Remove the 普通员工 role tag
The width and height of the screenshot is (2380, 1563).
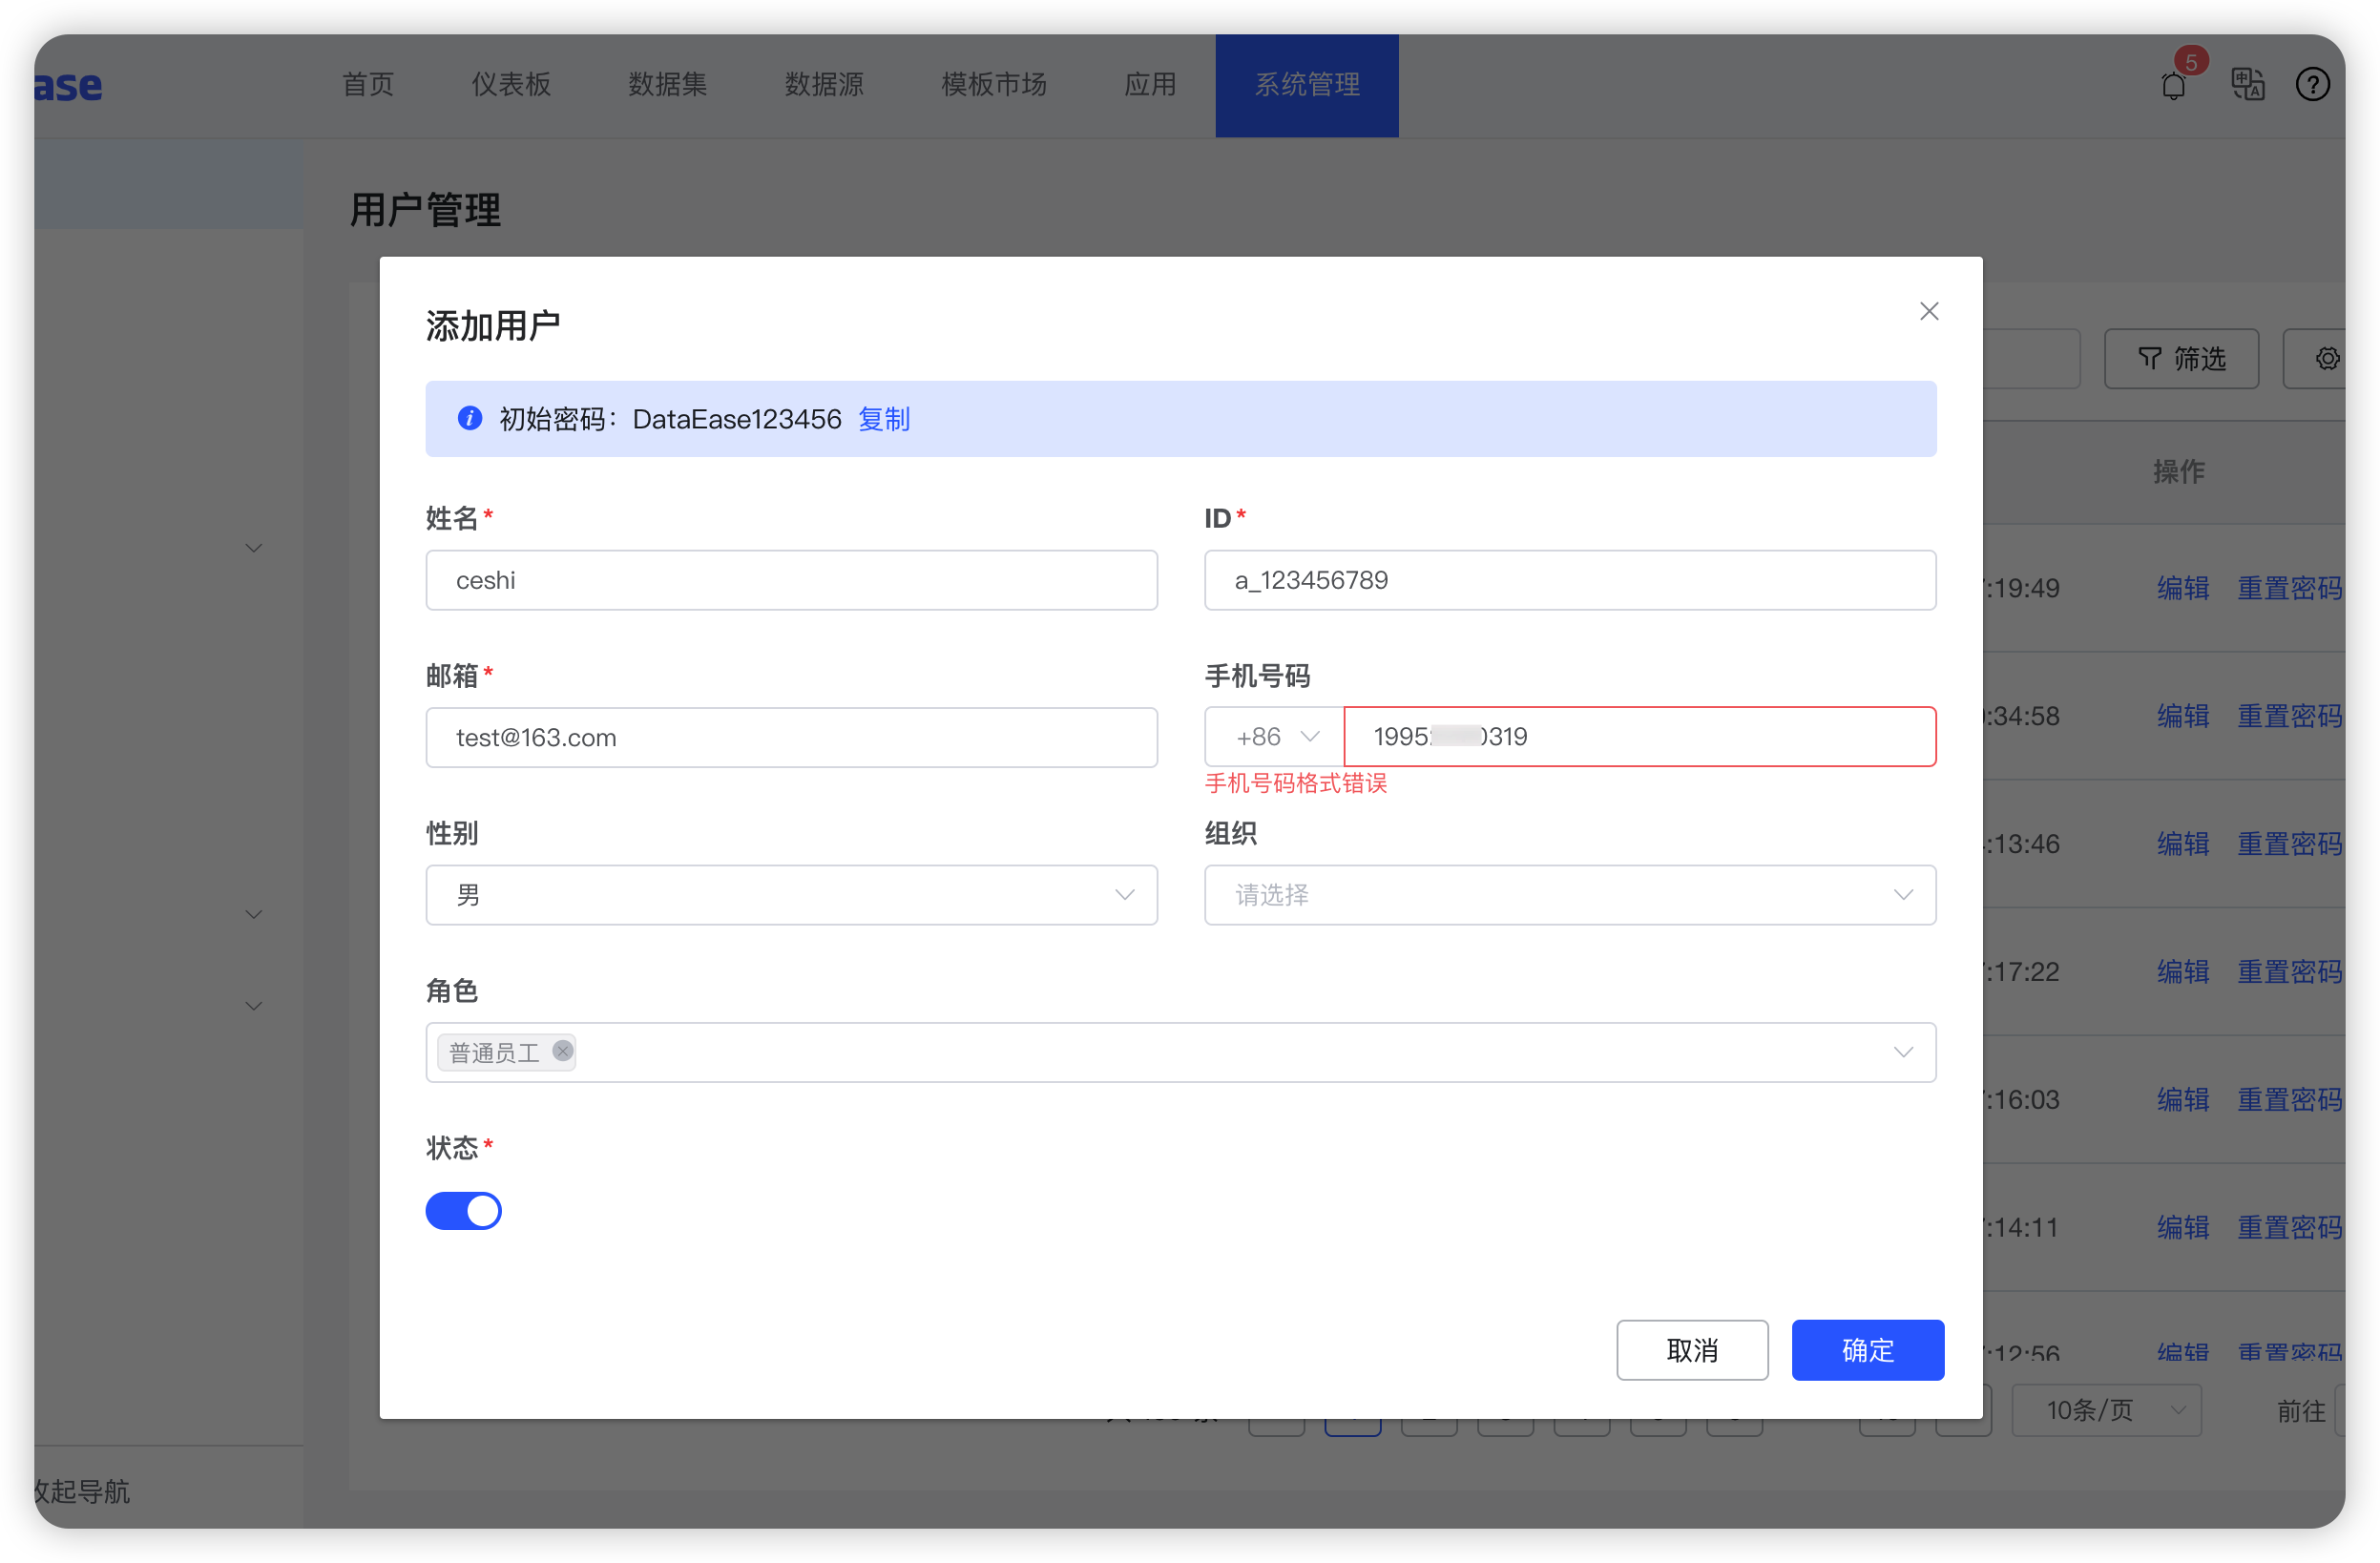coord(563,1051)
